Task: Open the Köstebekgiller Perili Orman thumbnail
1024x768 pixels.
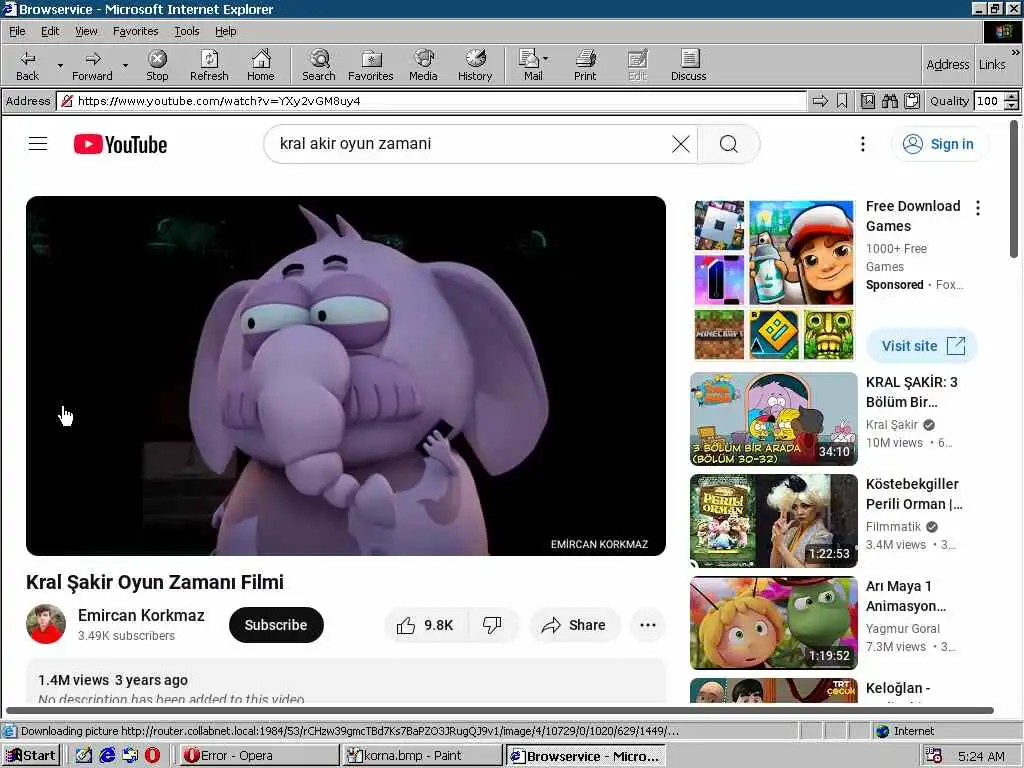Action: [774, 520]
